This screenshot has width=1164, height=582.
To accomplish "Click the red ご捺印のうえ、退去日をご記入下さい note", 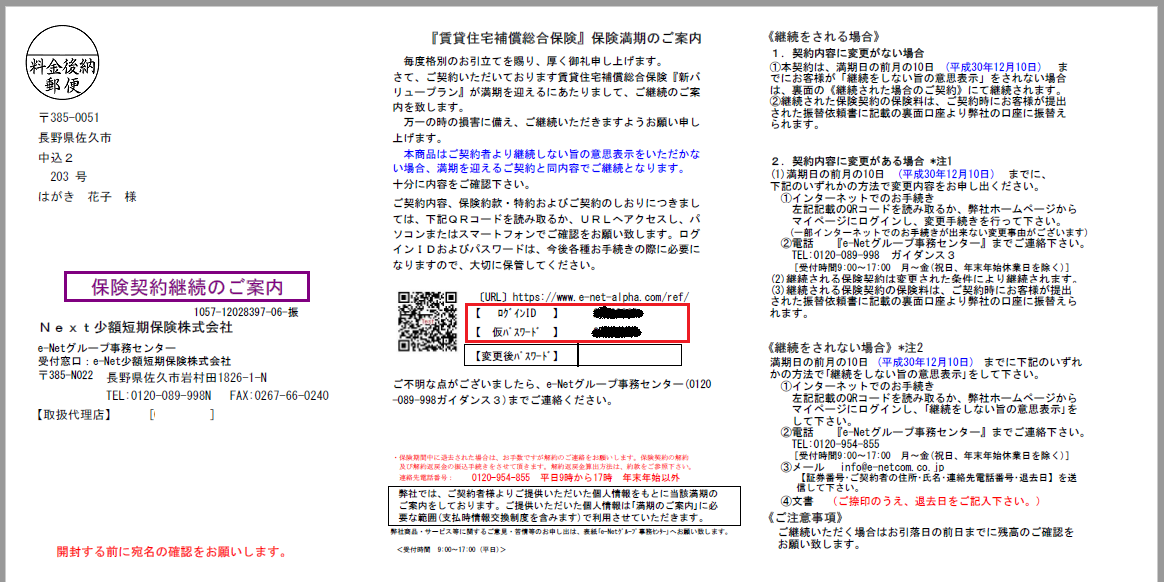I will coord(937,500).
